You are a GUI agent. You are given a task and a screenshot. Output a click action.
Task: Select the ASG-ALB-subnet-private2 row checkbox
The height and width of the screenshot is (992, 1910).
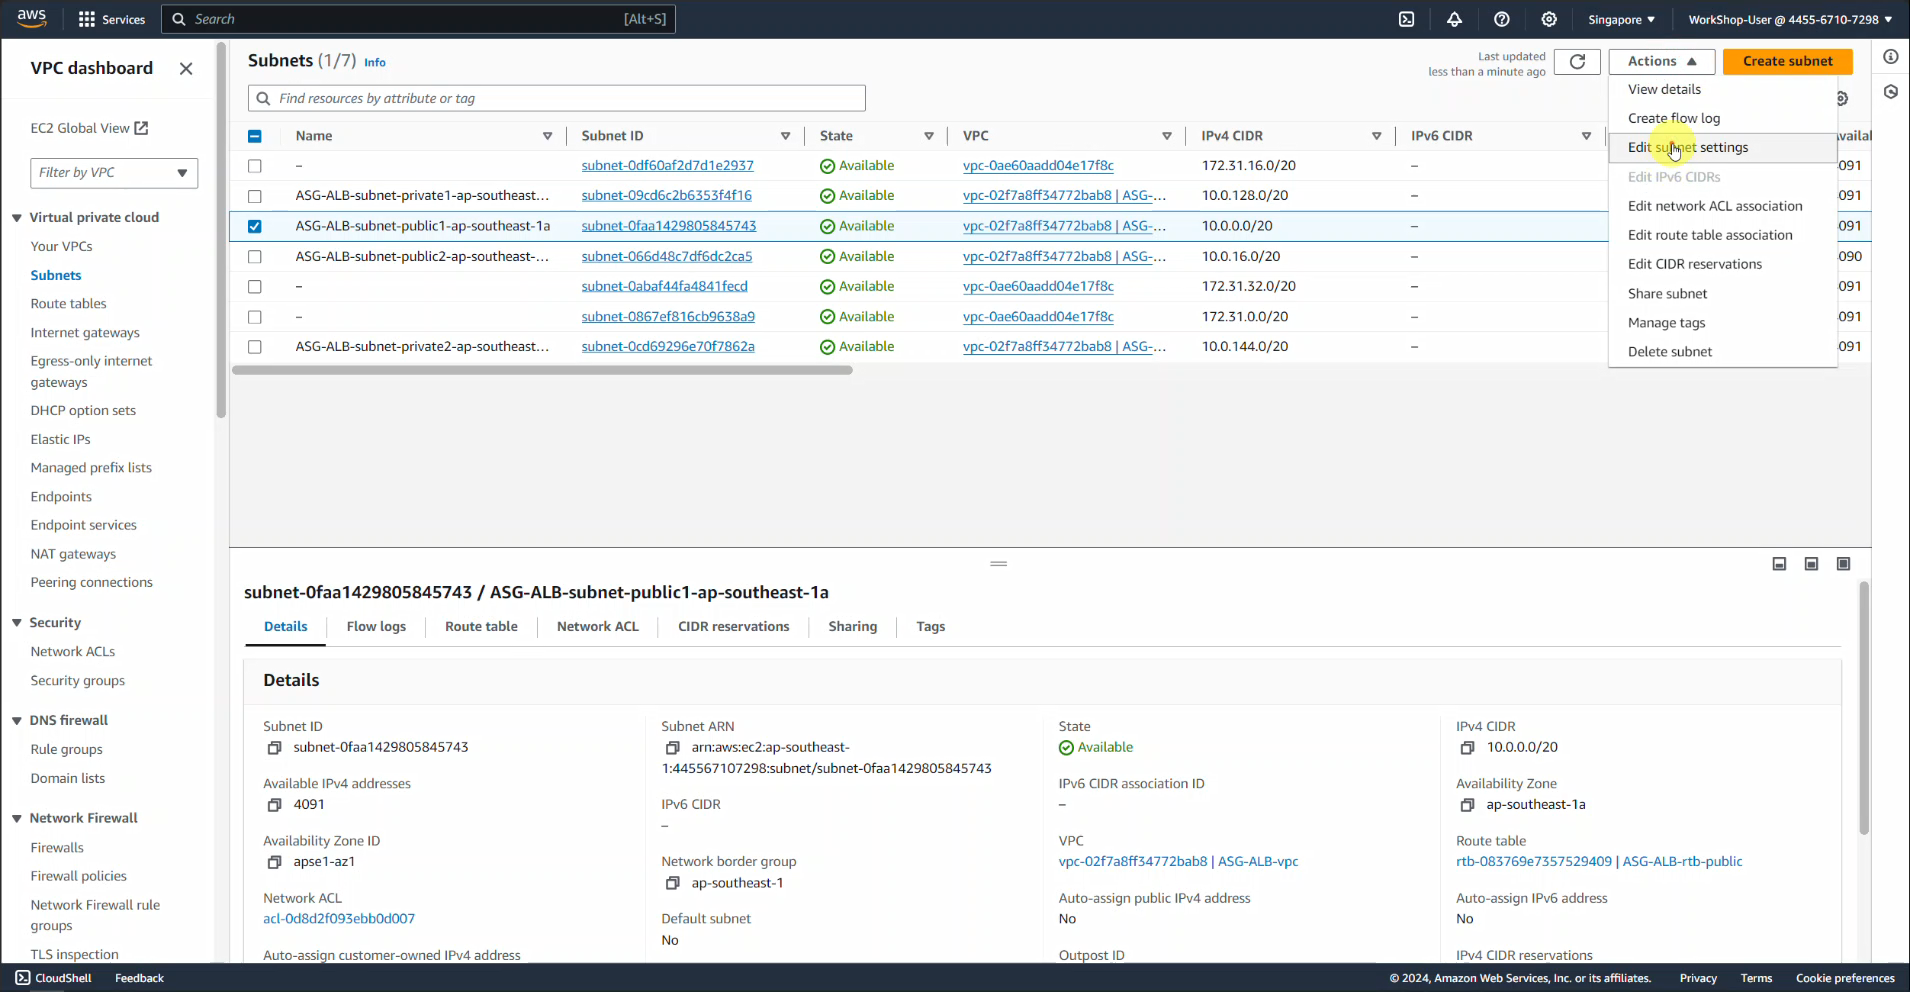coord(254,347)
